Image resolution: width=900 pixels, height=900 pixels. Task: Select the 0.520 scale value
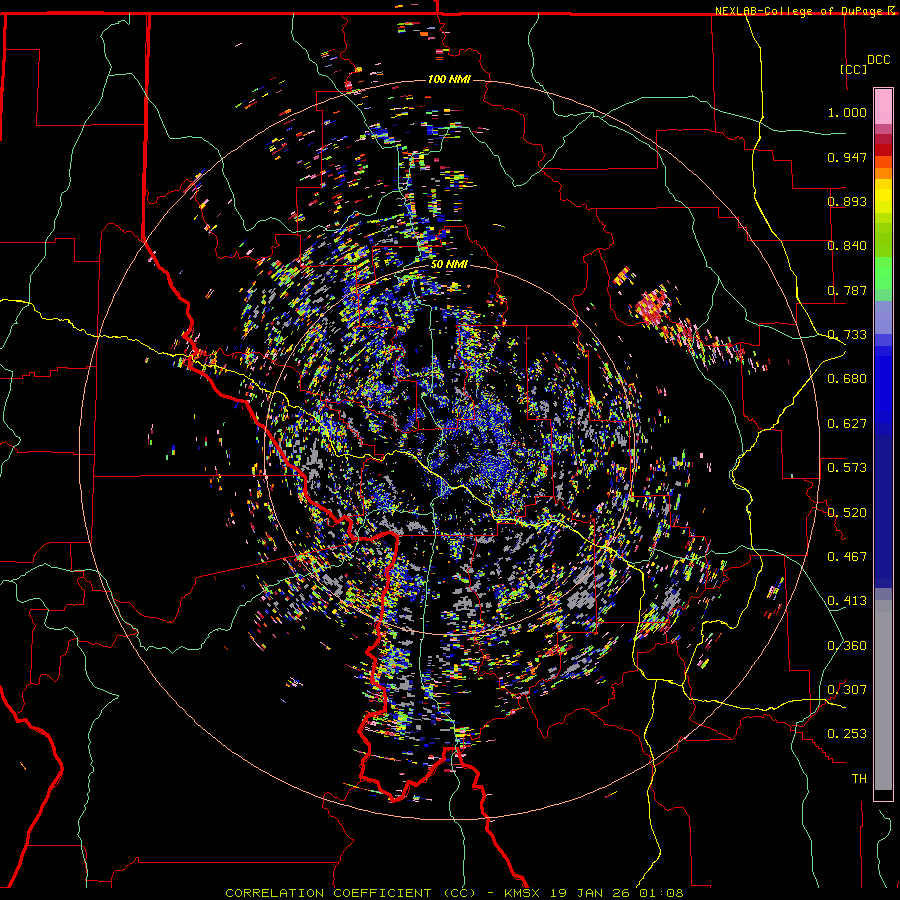click(x=847, y=513)
